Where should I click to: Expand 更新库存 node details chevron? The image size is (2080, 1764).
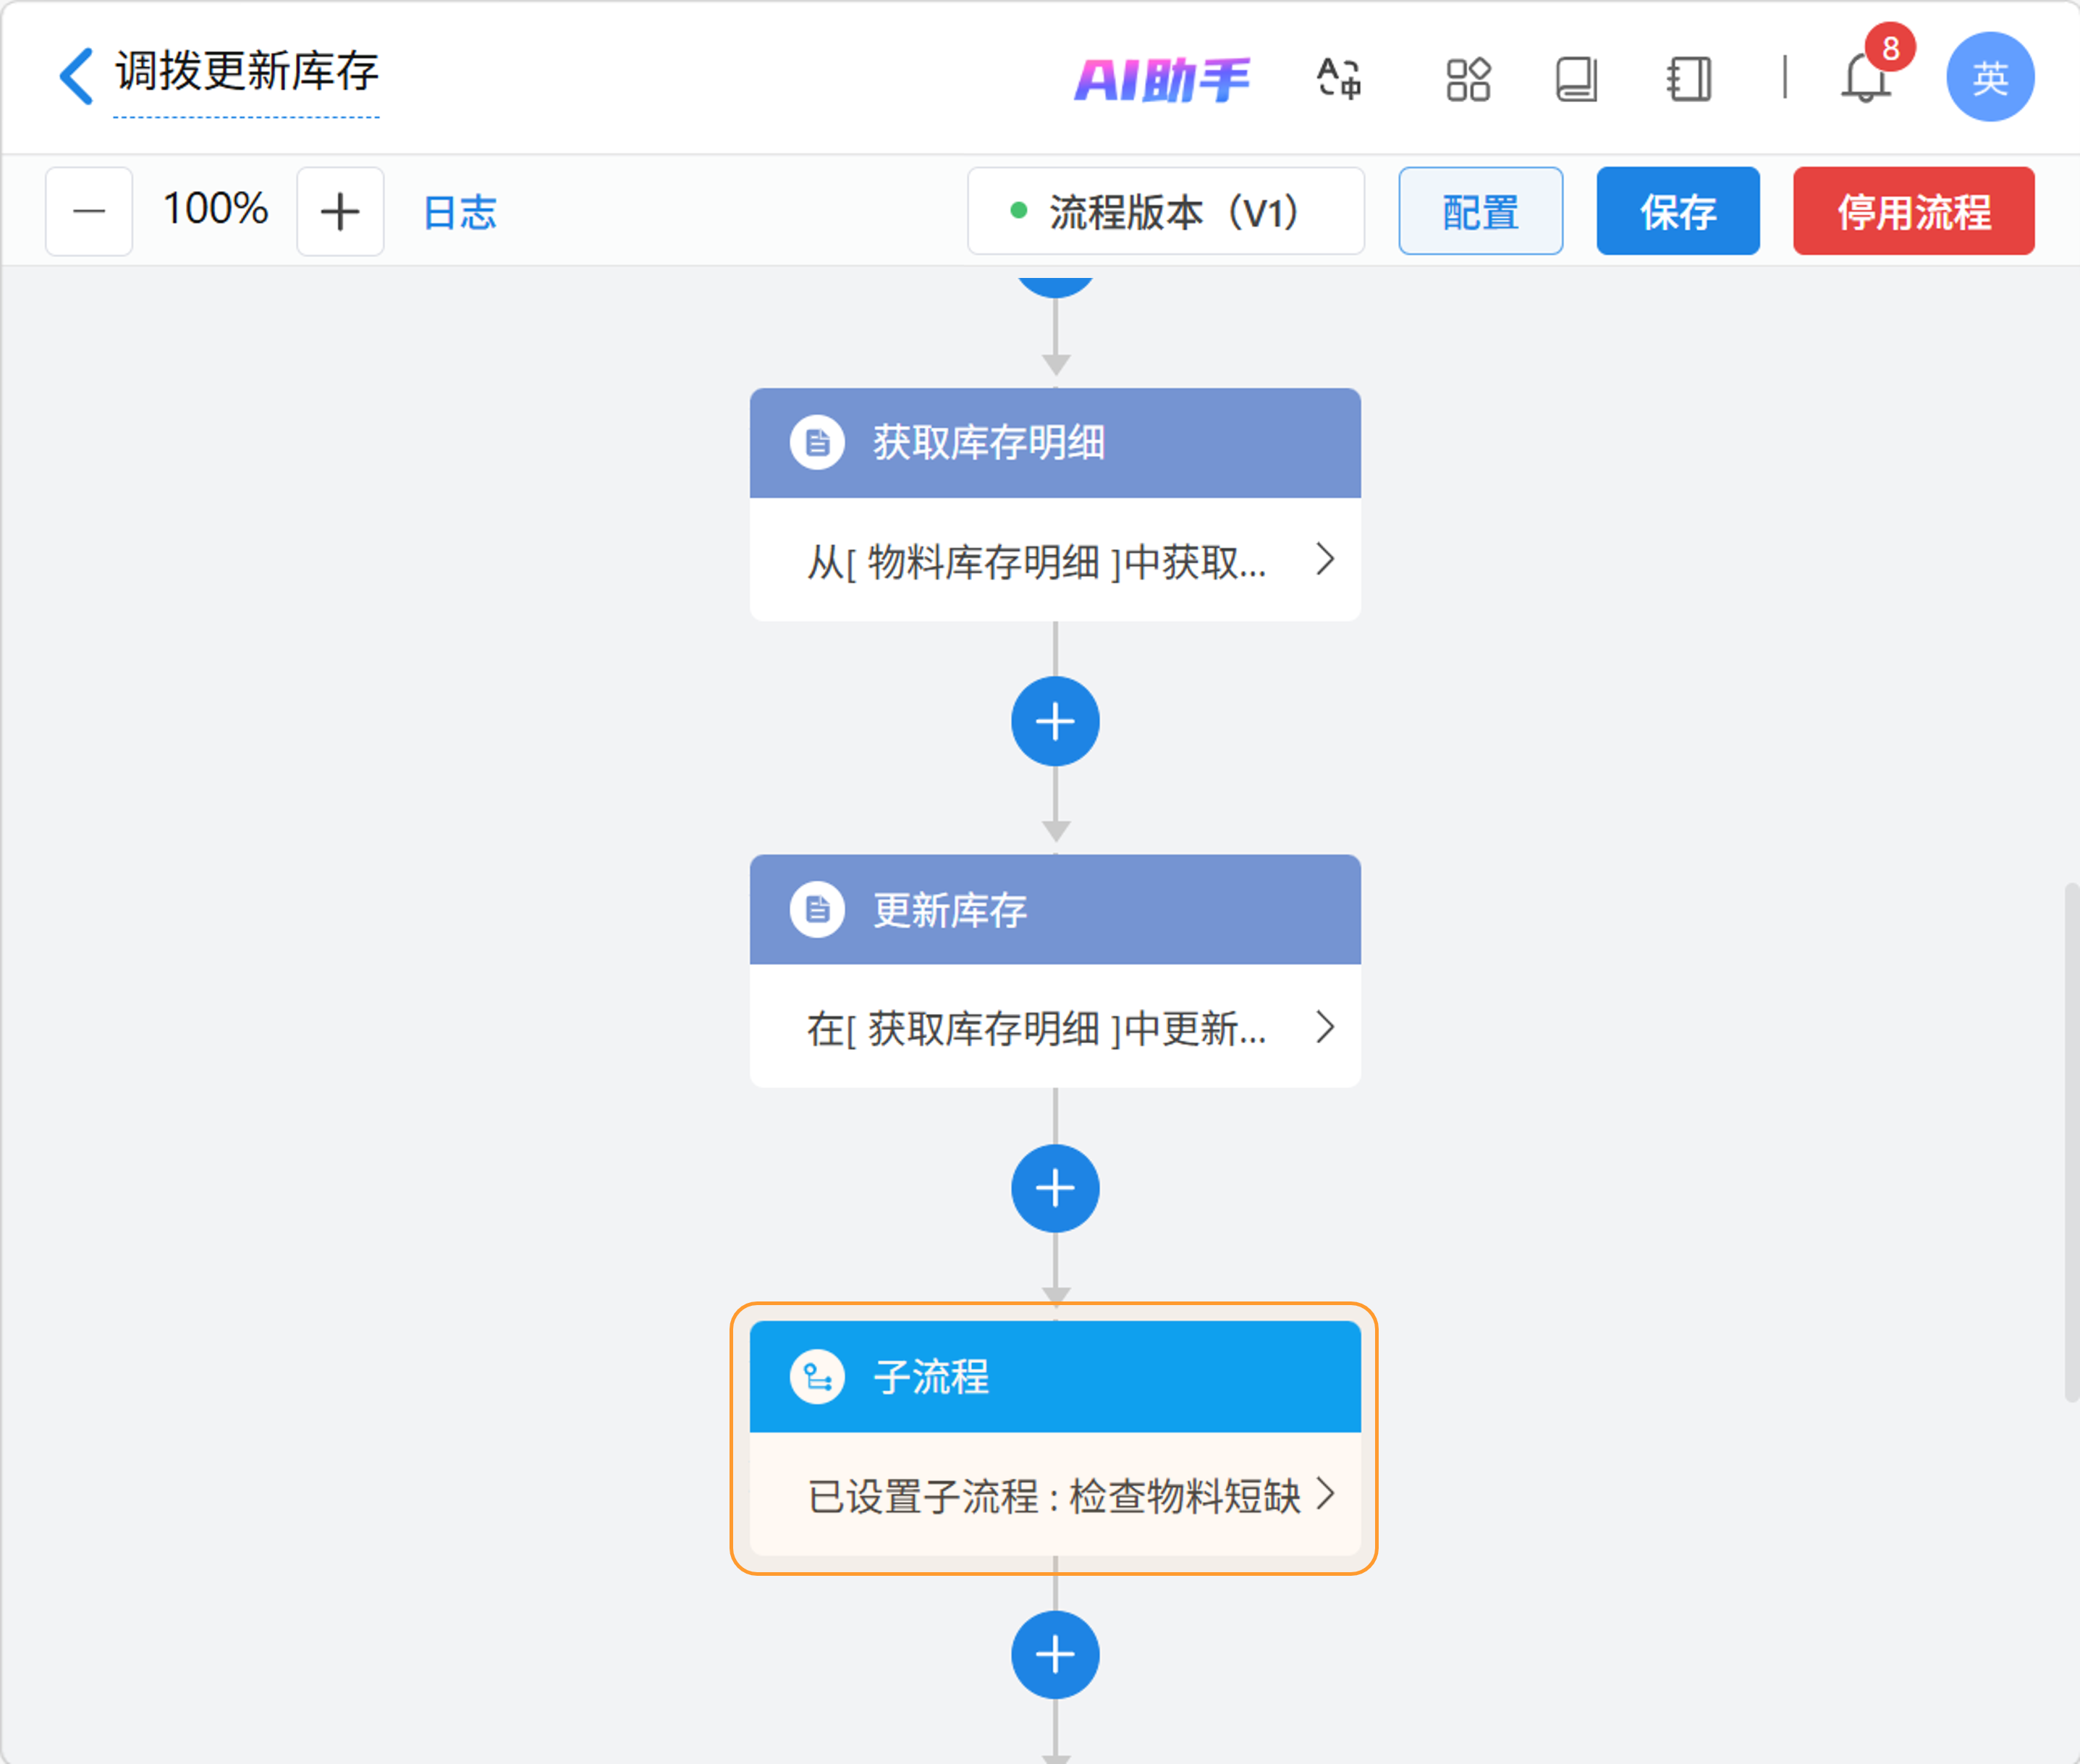pyautogui.click(x=1325, y=1027)
